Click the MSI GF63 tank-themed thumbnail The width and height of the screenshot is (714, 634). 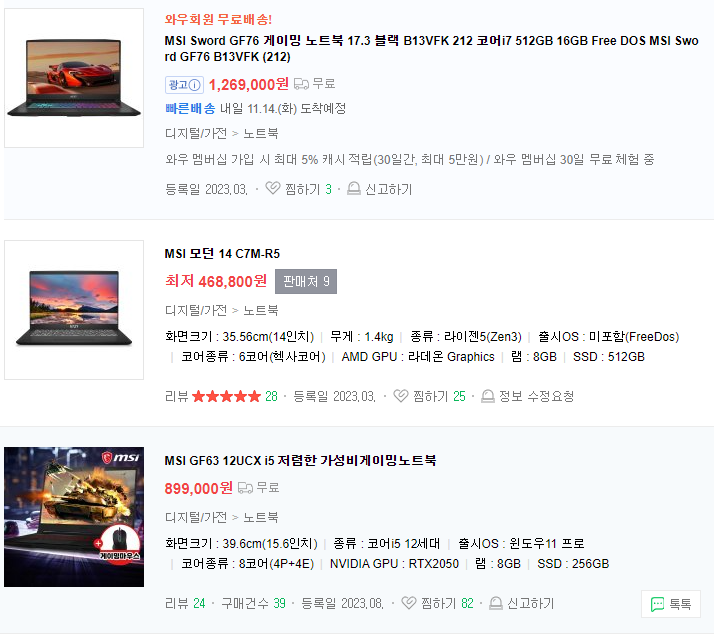pyautogui.click(x=74, y=517)
